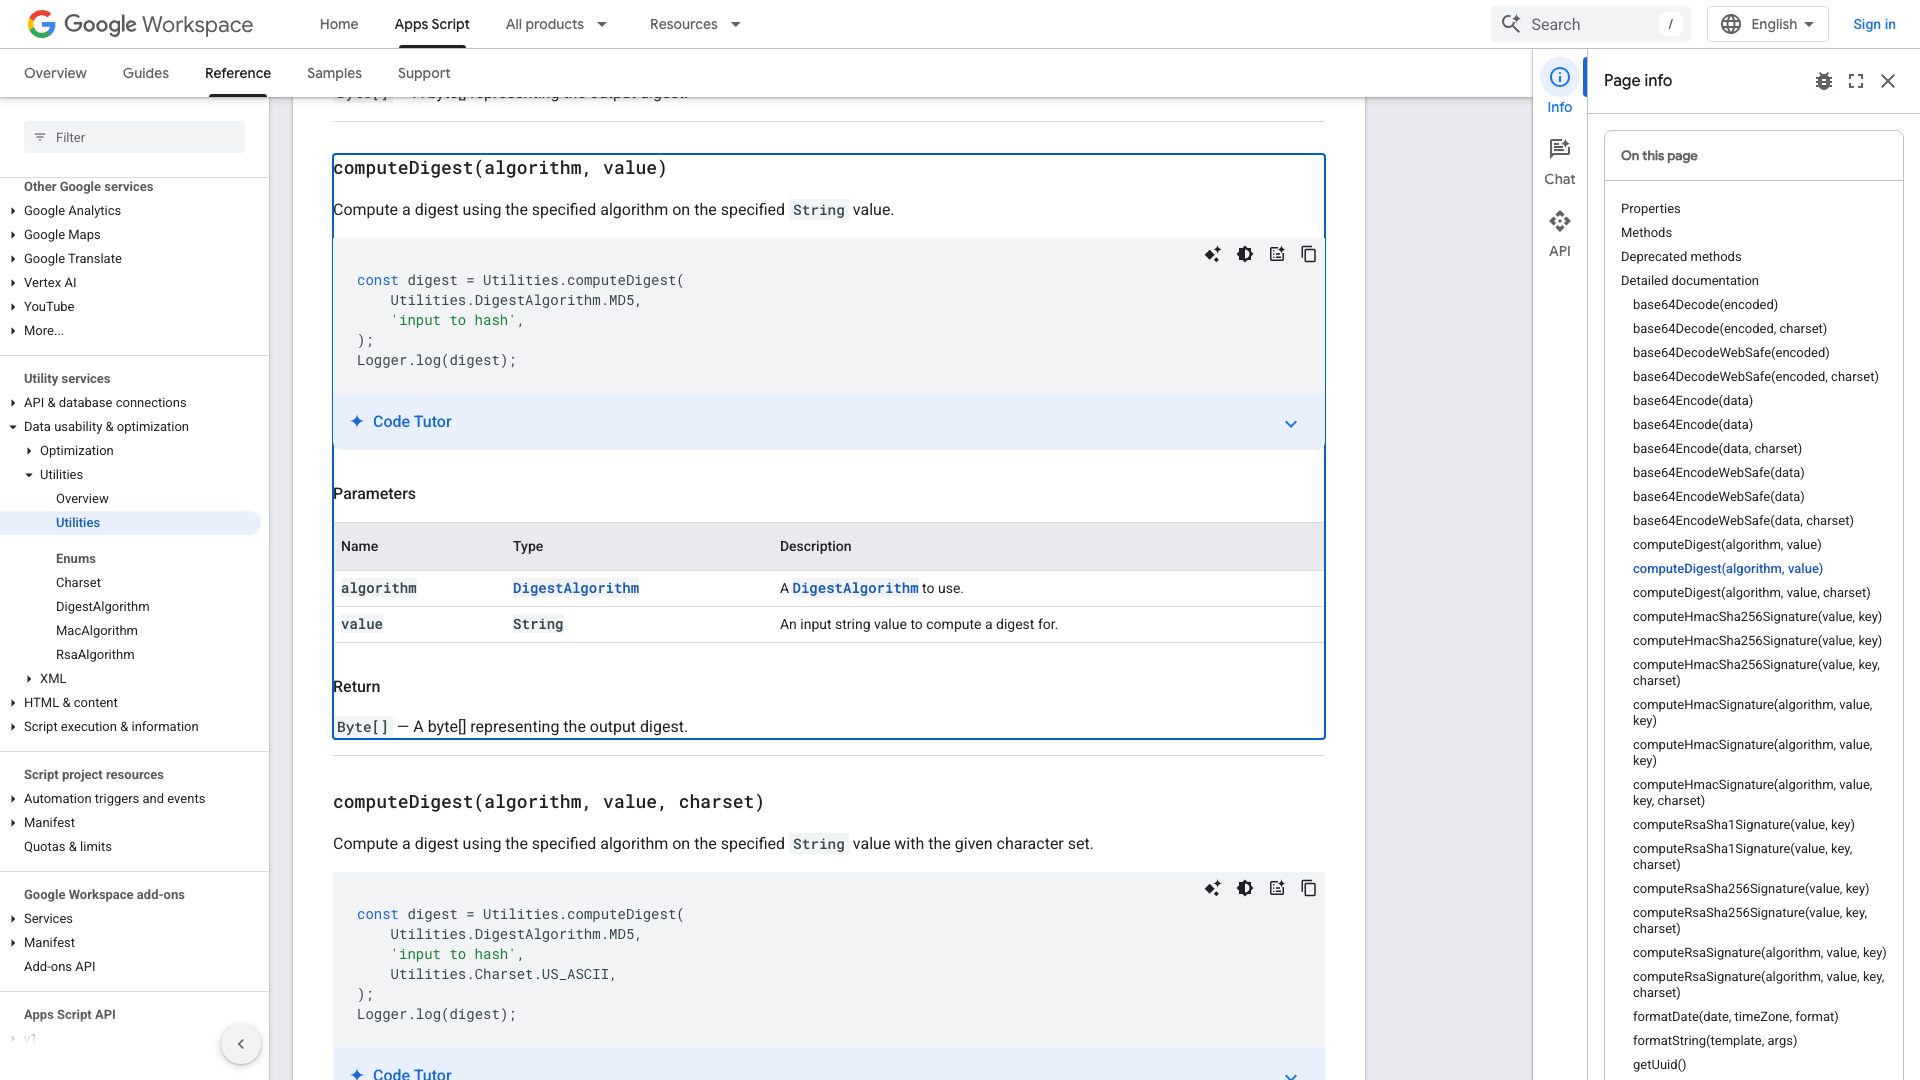Viewport: 1920px width, 1080px height.
Task: Expand API & database connections
Action: tap(13, 403)
